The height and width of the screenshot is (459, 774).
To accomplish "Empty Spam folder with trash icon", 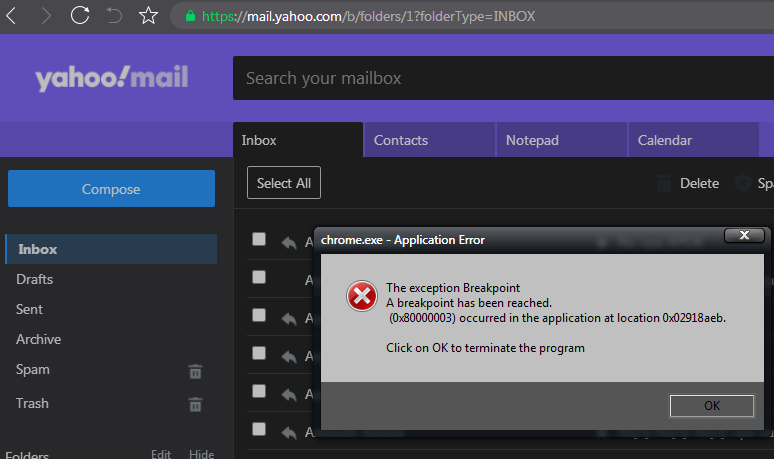I will [195, 371].
